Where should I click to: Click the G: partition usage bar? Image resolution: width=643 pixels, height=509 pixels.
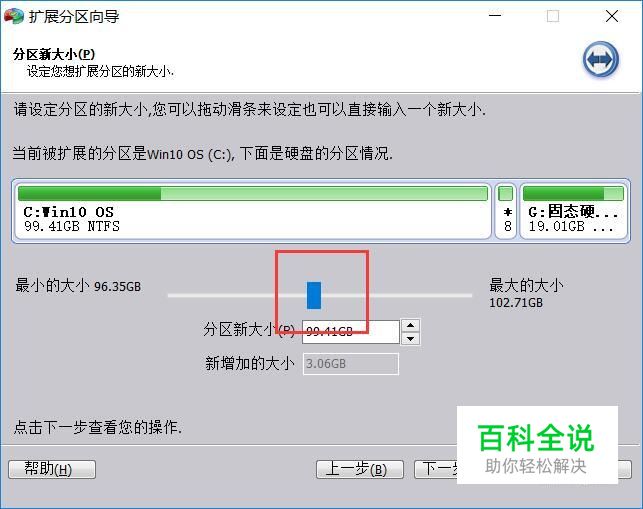[573, 193]
